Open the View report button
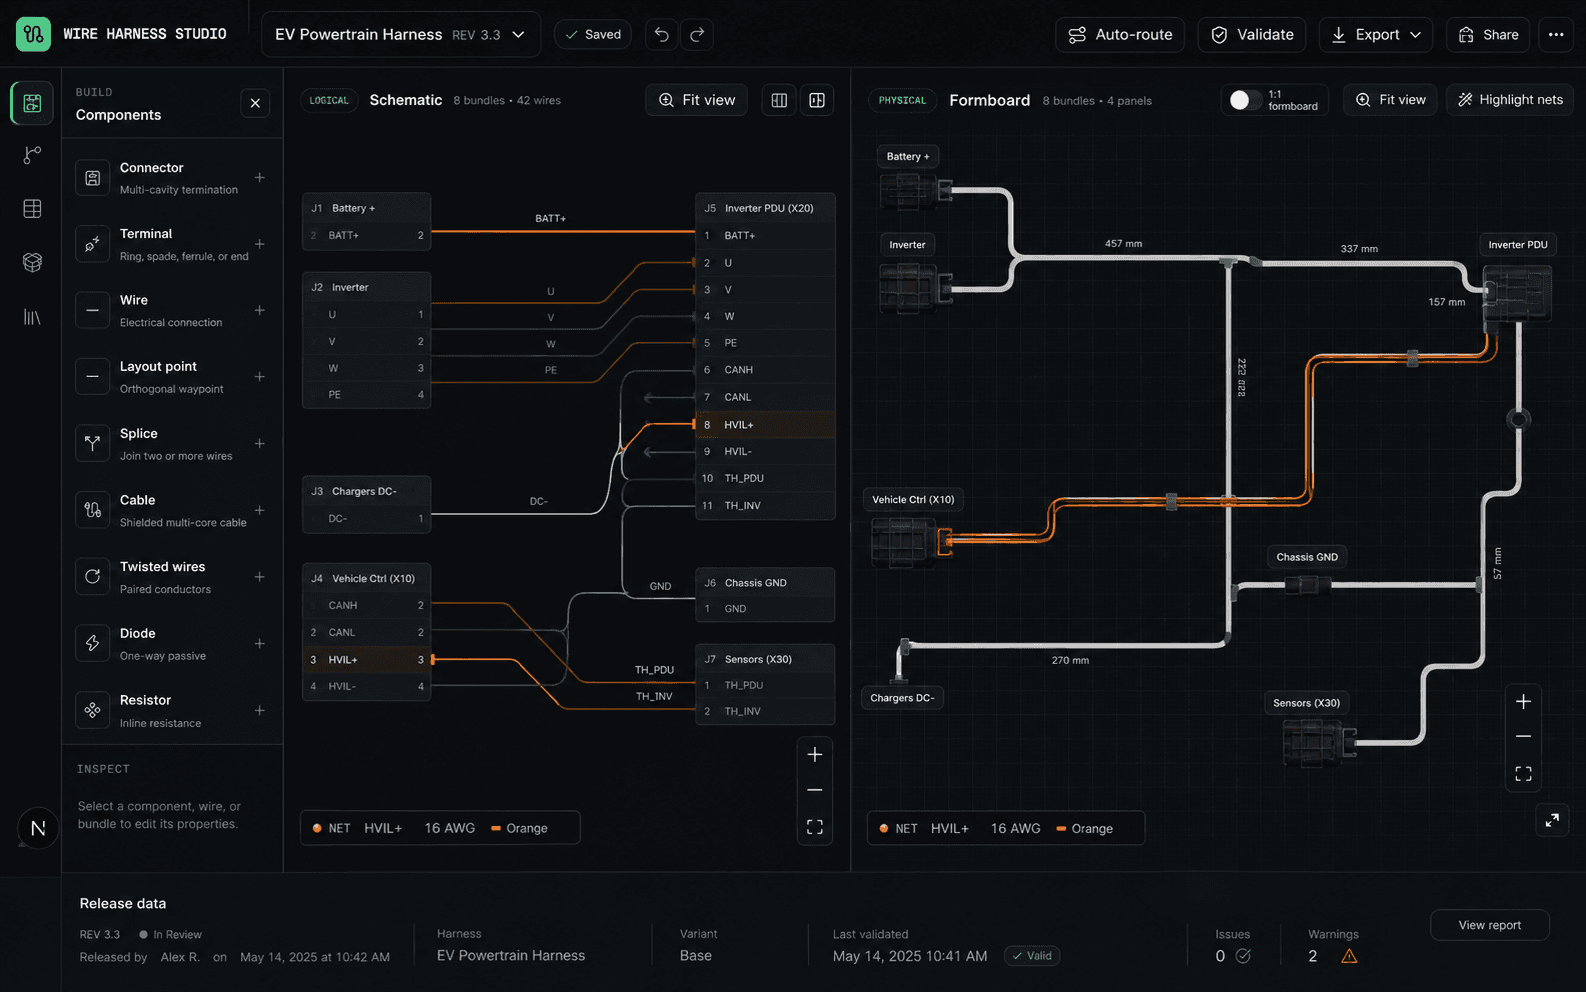The height and width of the screenshot is (992, 1586). pyautogui.click(x=1489, y=925)
